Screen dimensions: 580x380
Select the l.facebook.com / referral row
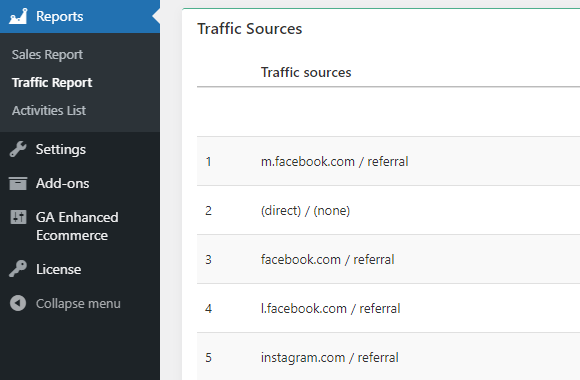(x=388, y=308)
